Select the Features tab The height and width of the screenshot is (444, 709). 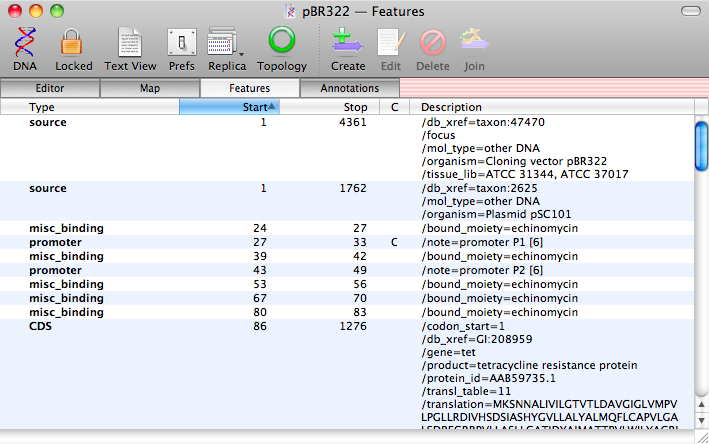(250, 88)
